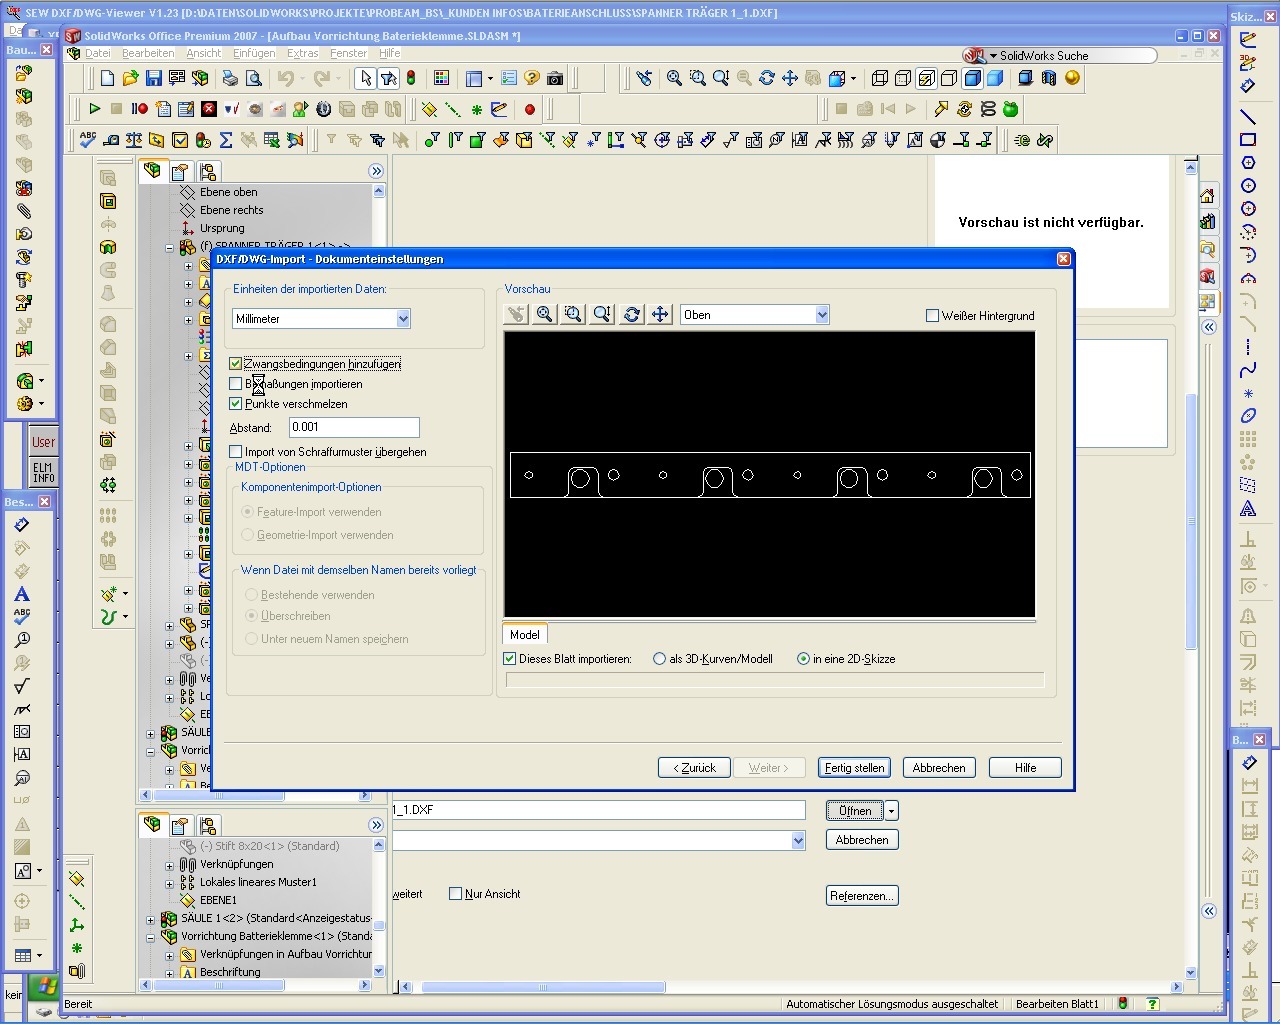
Task: Open the Oben view orientation dropdown
Action: coord(822,315)
